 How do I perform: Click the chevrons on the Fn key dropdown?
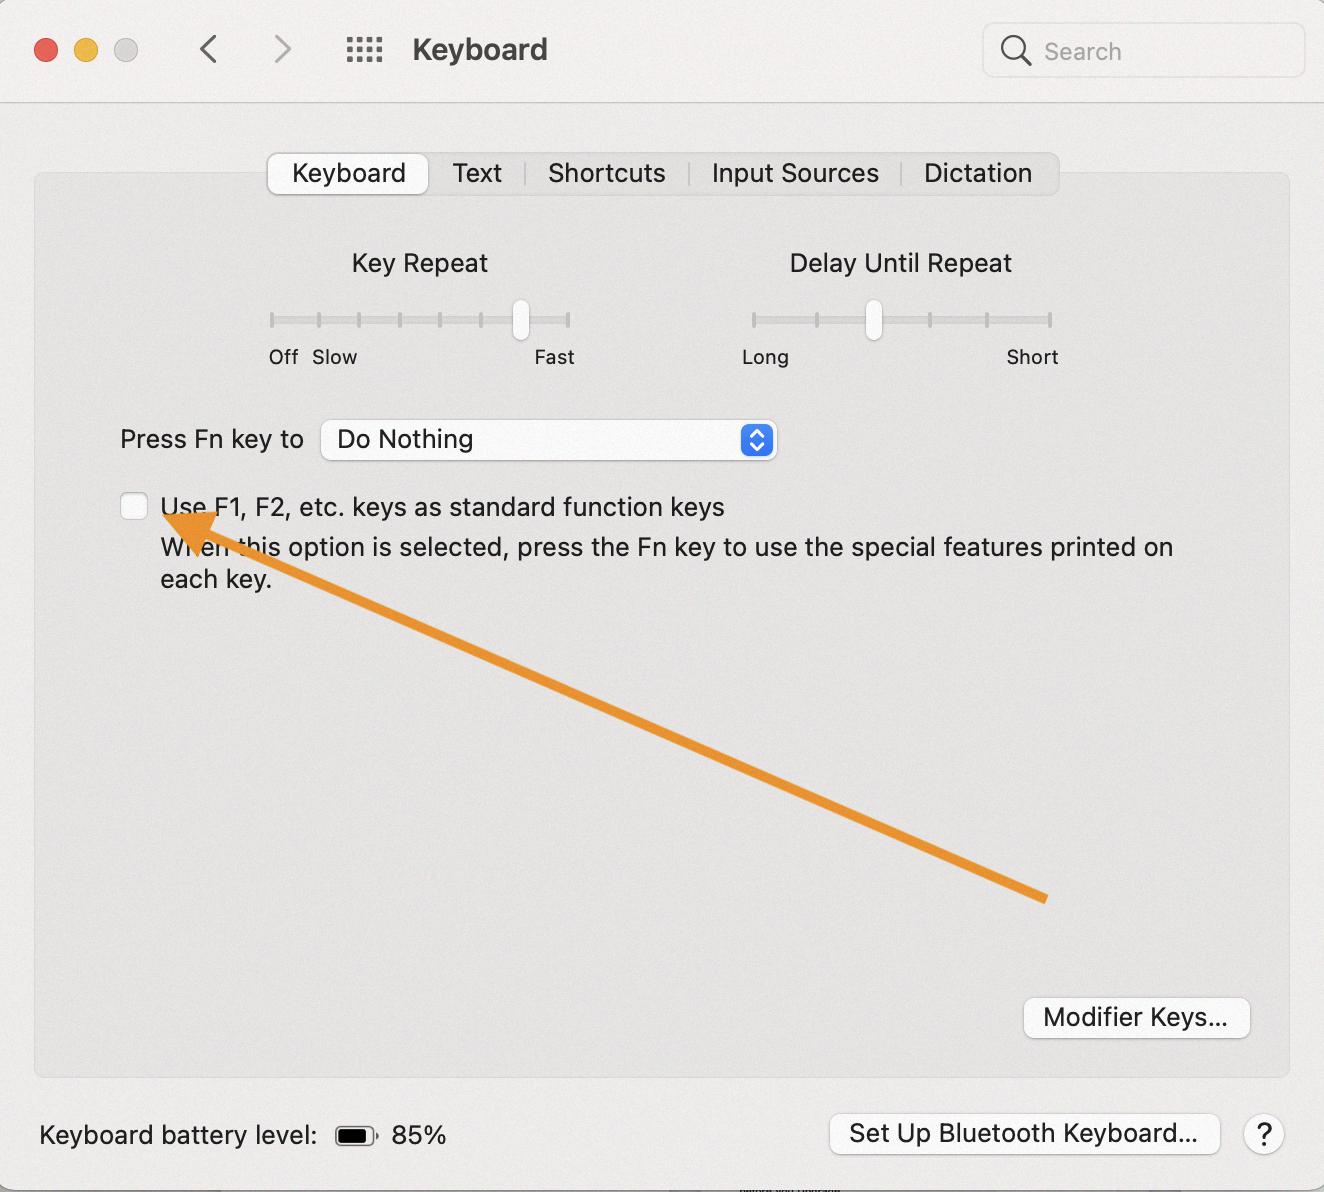point(757,440)
